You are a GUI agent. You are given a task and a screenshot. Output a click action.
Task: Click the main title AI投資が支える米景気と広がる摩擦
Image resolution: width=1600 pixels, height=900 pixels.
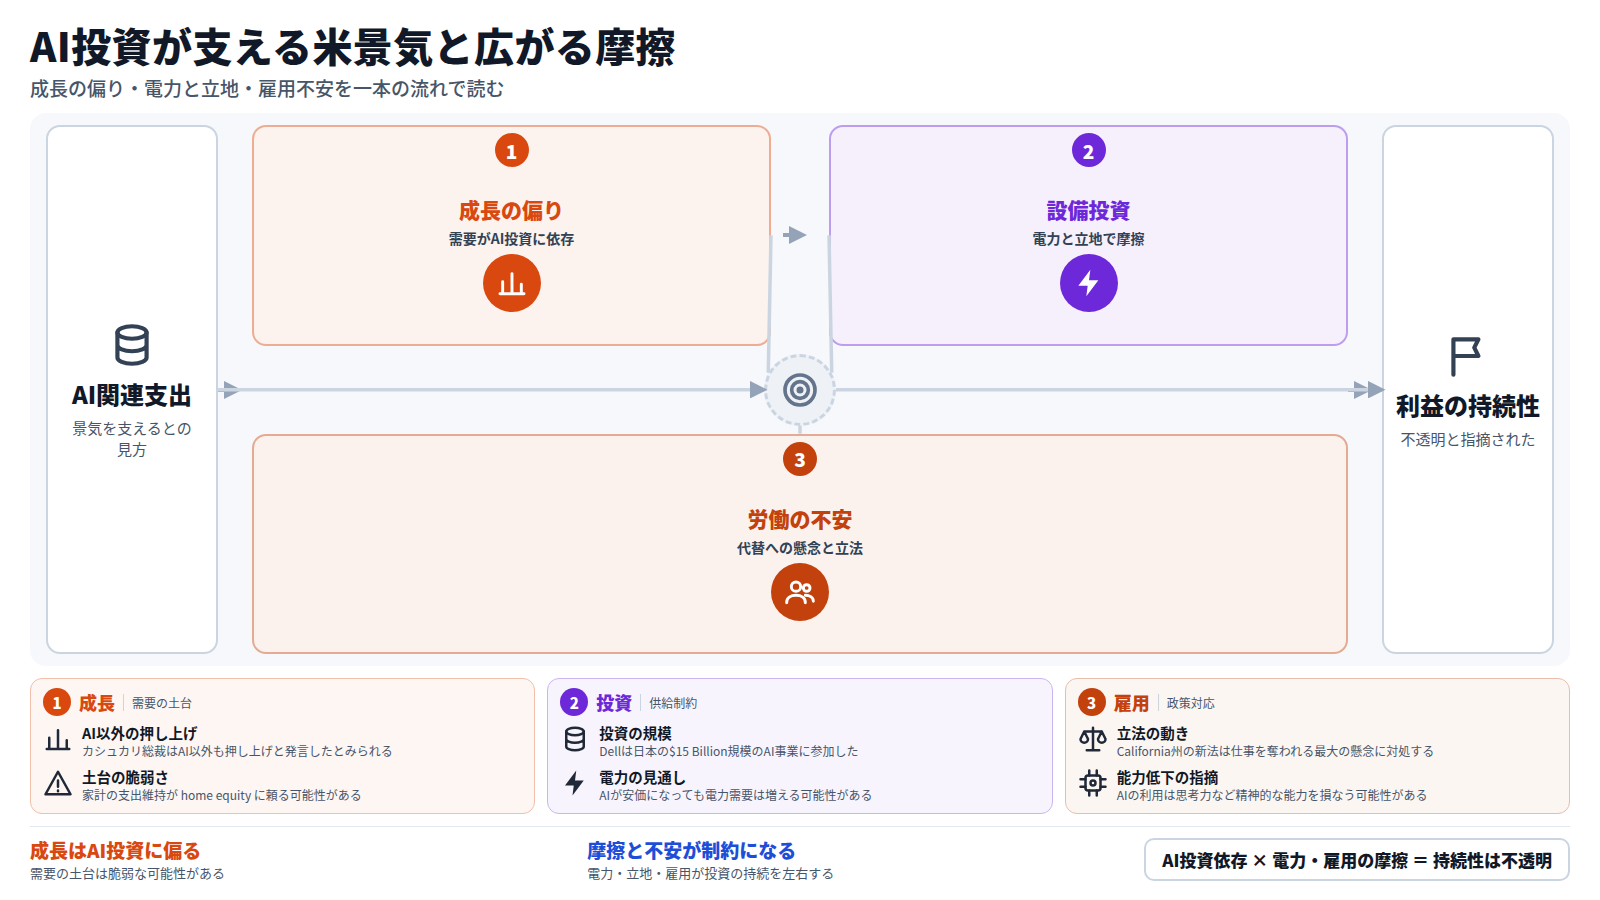point(353,47)
